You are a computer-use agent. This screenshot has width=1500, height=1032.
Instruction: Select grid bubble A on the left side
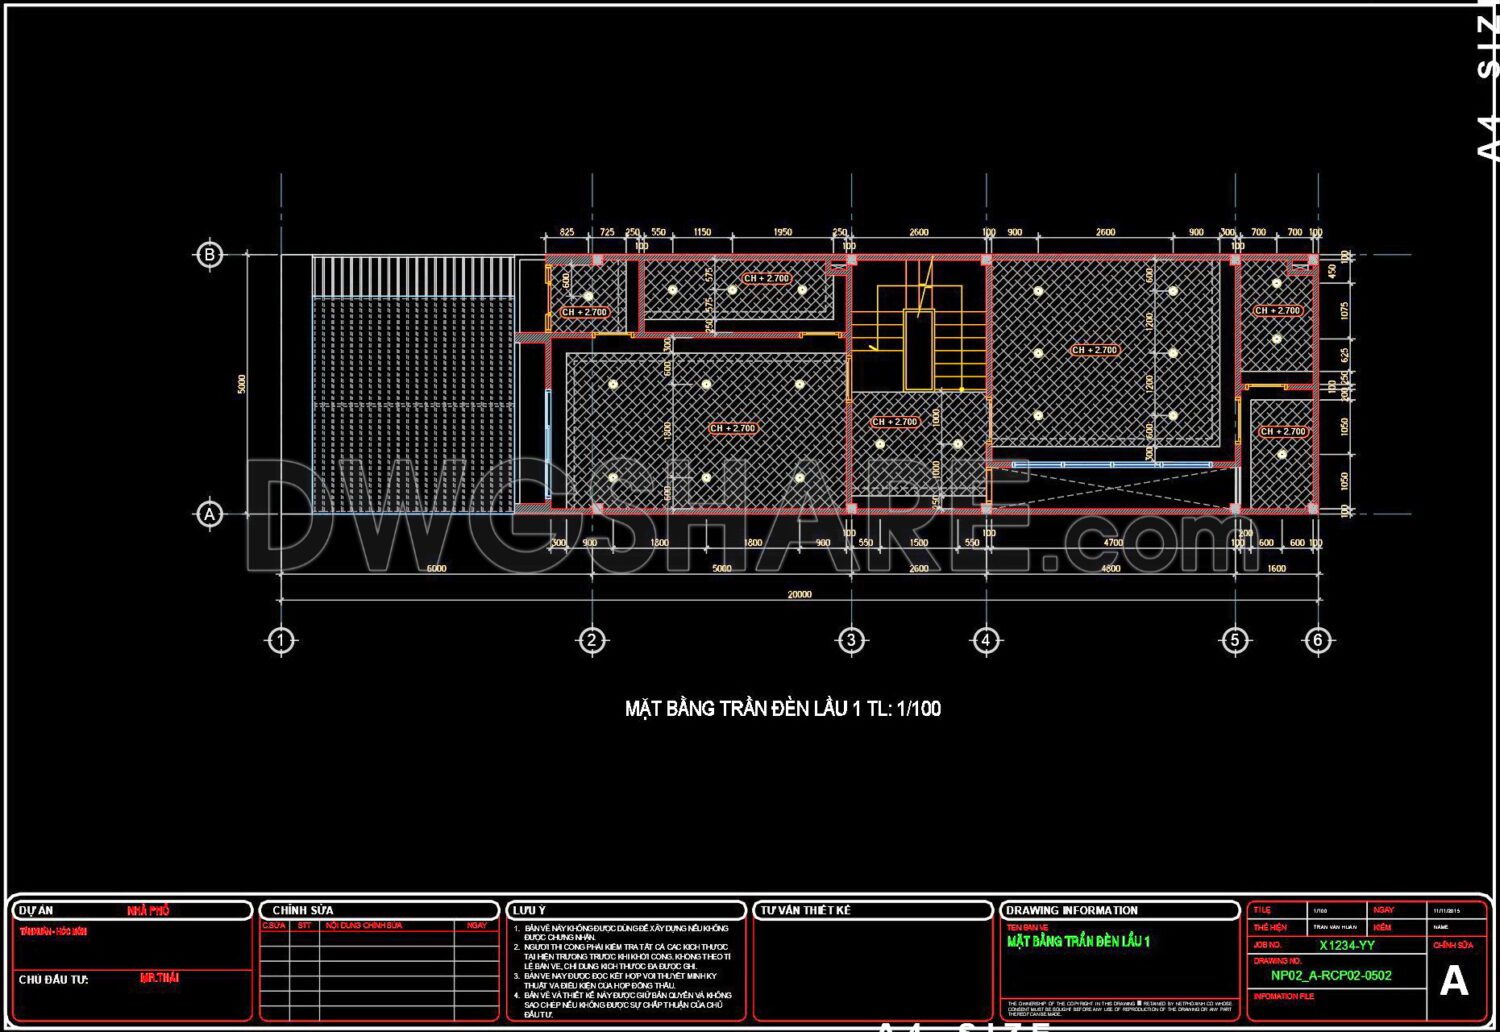[x=209, y=515]
